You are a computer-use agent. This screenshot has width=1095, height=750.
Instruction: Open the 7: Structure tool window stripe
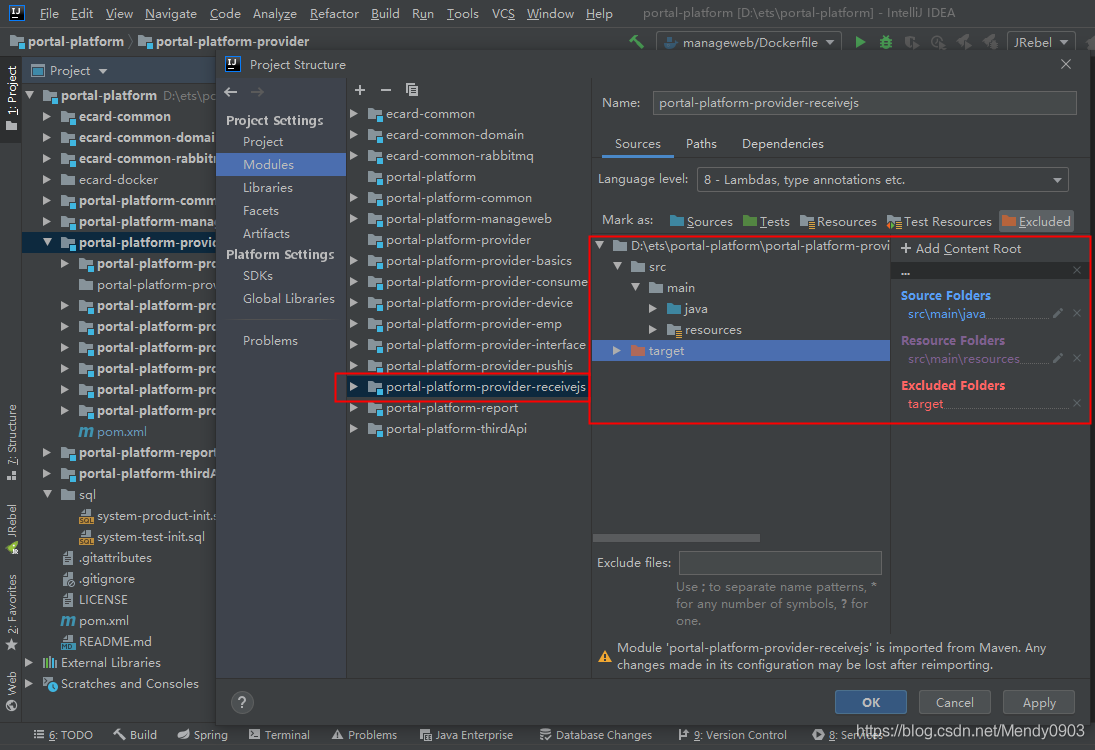coord(11,441)
